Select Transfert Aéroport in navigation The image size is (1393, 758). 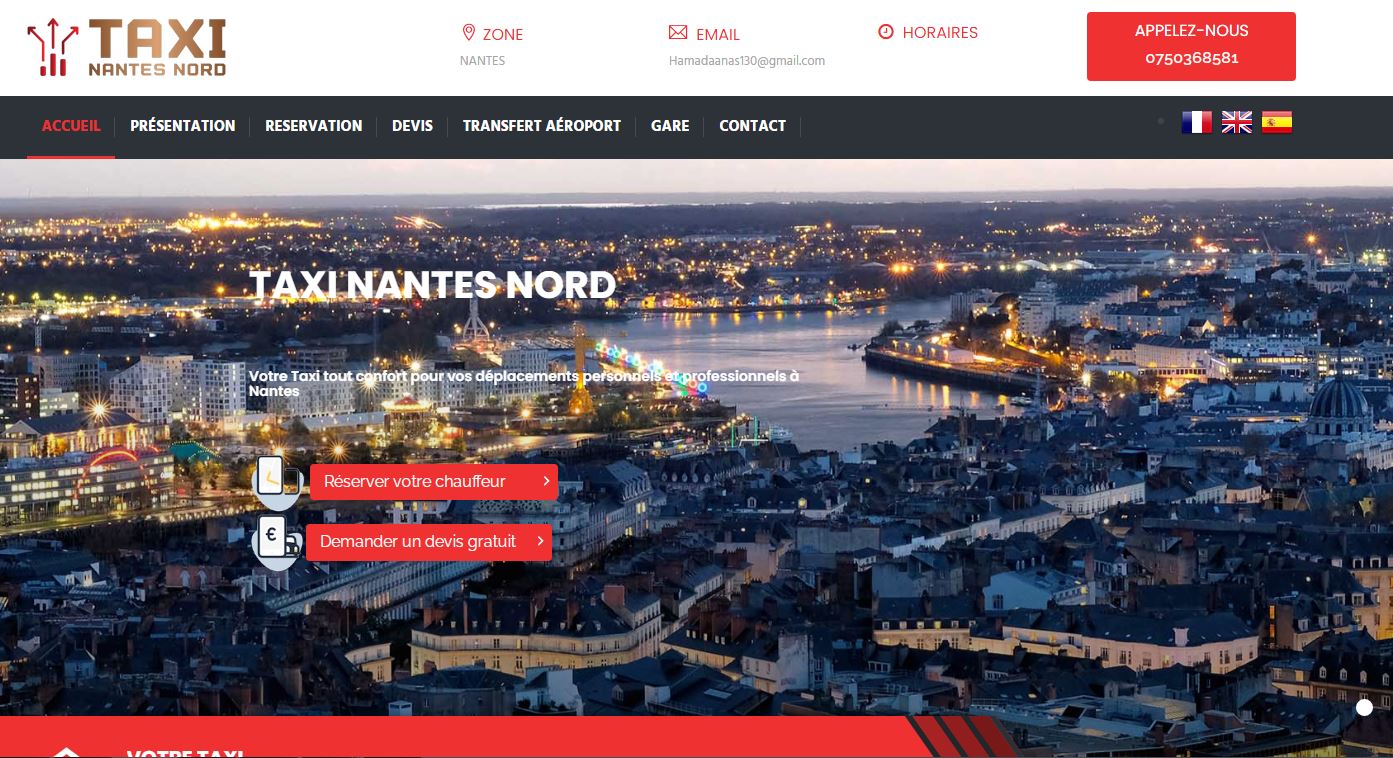pos(542,126)
